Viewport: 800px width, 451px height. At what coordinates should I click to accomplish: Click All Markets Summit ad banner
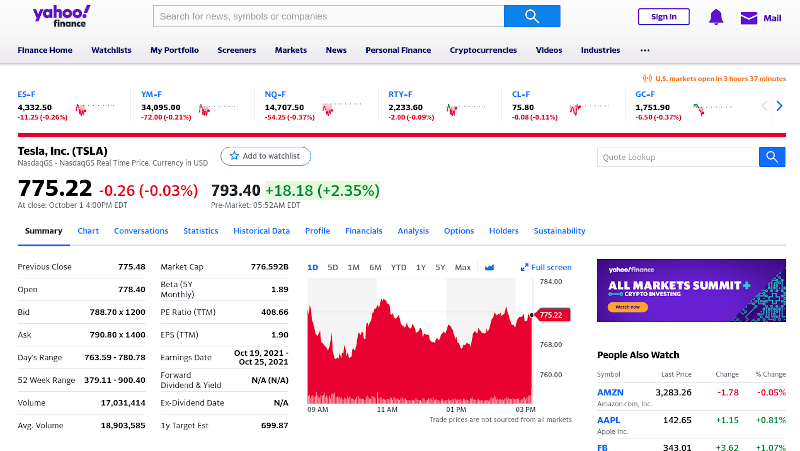[x=691, y=290]
